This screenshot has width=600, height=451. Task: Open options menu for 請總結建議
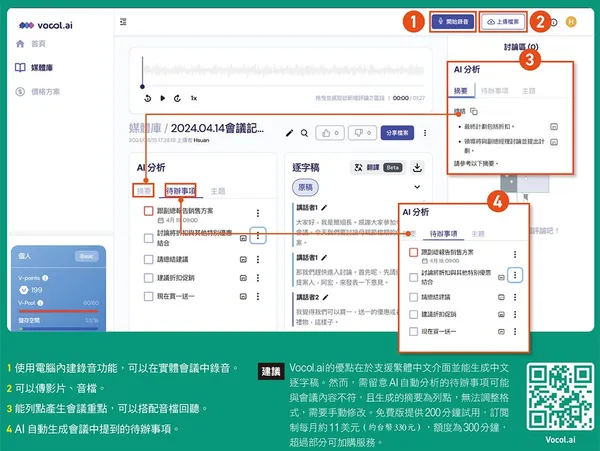pos(258,259)
